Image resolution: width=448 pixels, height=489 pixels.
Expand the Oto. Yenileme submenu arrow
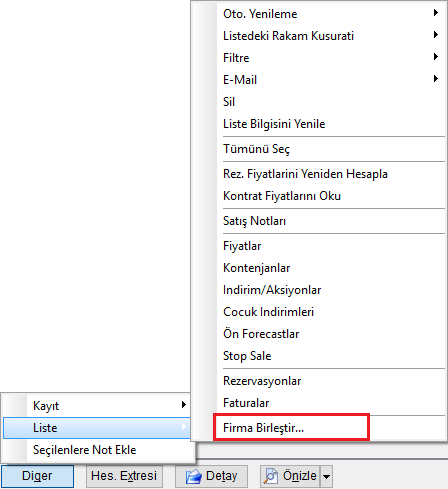(x=436, y=13)
